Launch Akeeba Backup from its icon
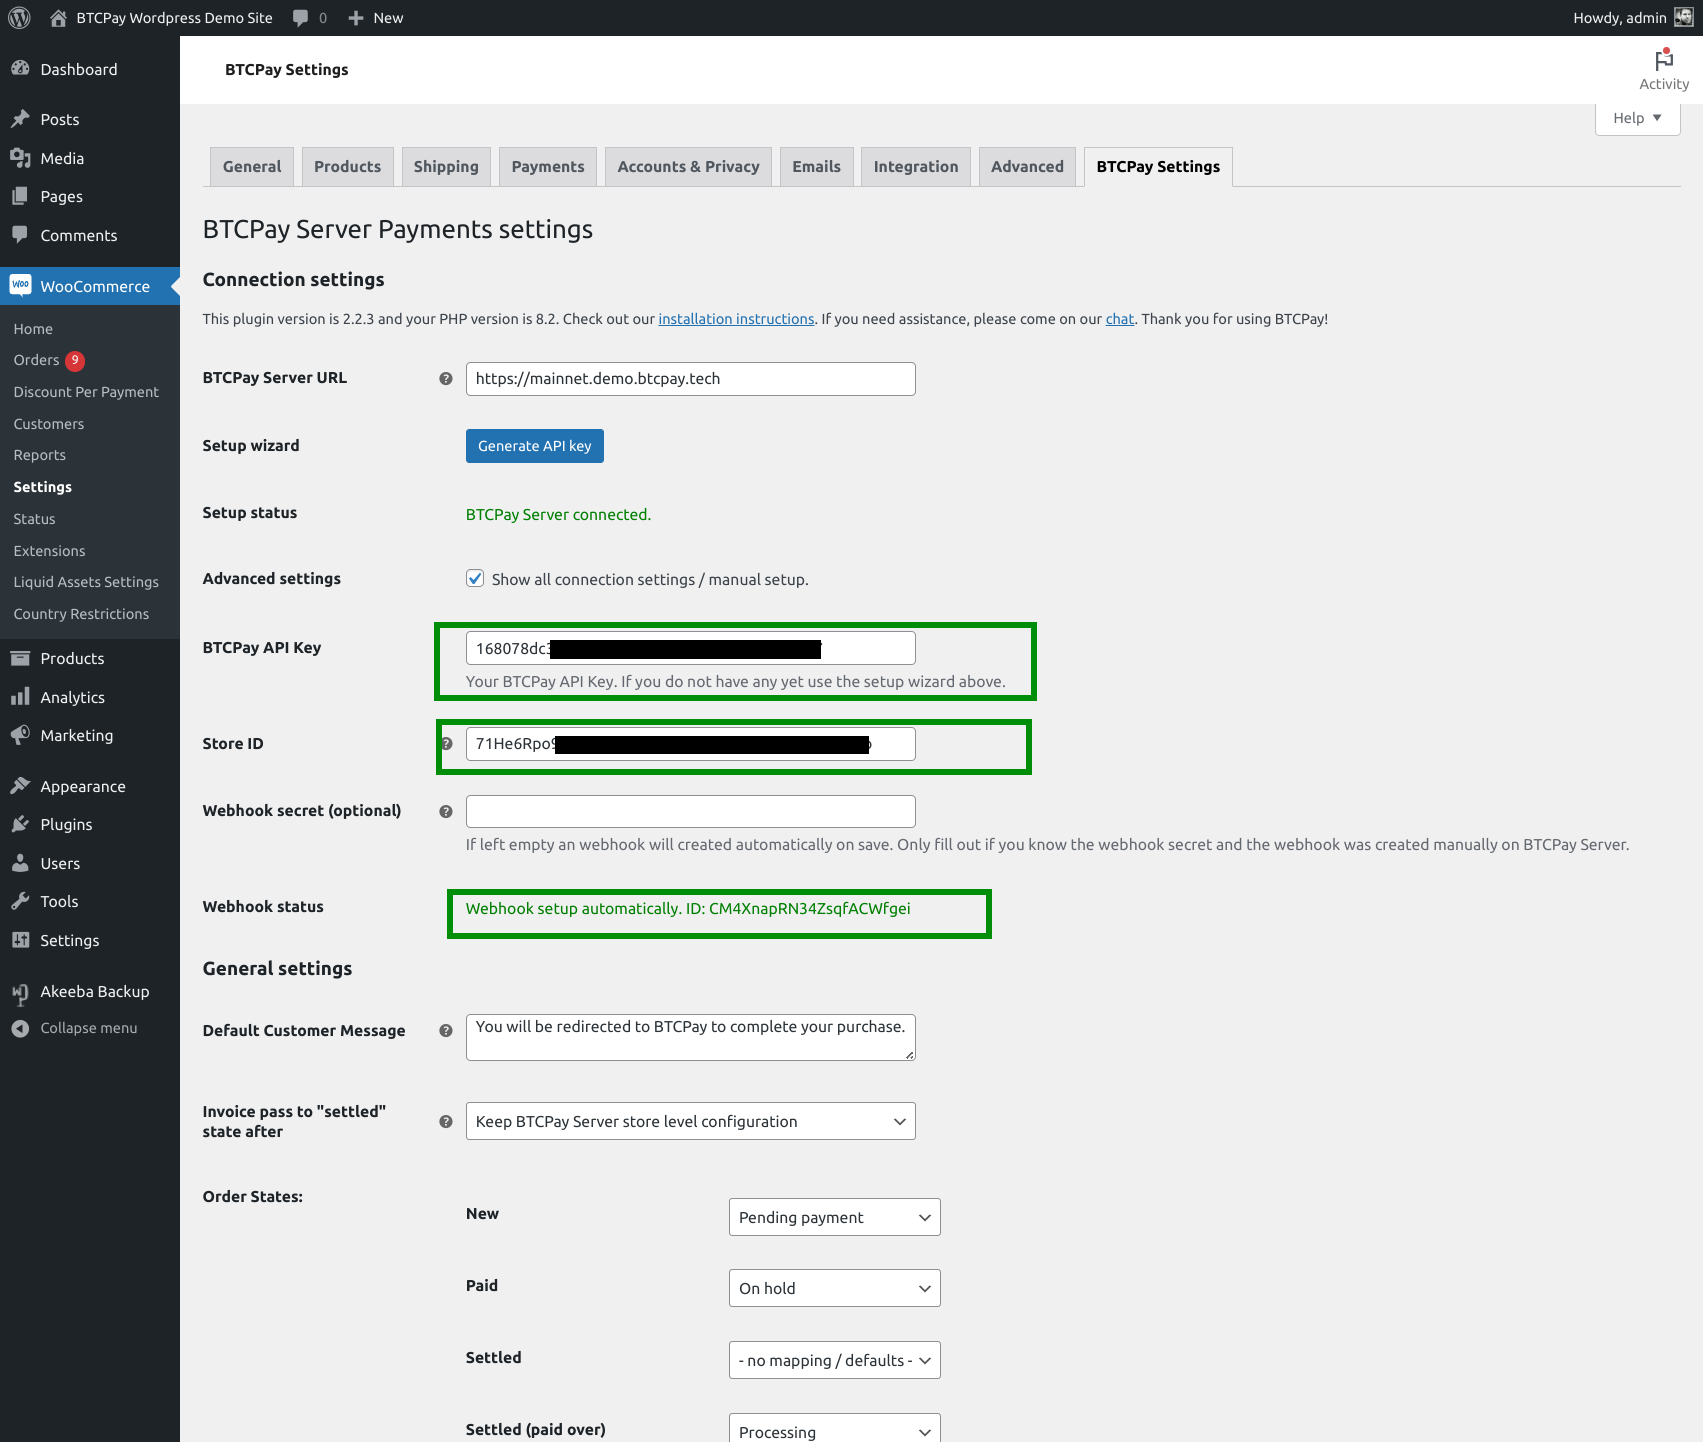 pyautogui.click(x=21, y=991)
